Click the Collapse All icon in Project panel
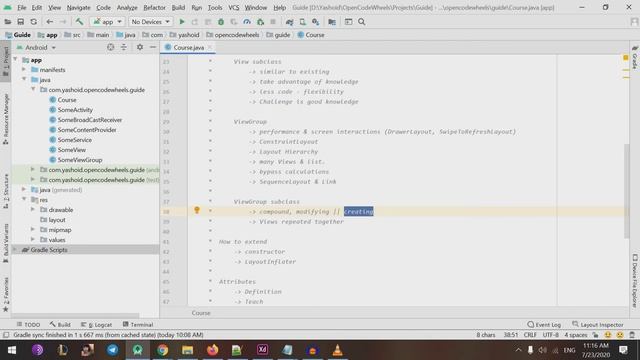 124,47
